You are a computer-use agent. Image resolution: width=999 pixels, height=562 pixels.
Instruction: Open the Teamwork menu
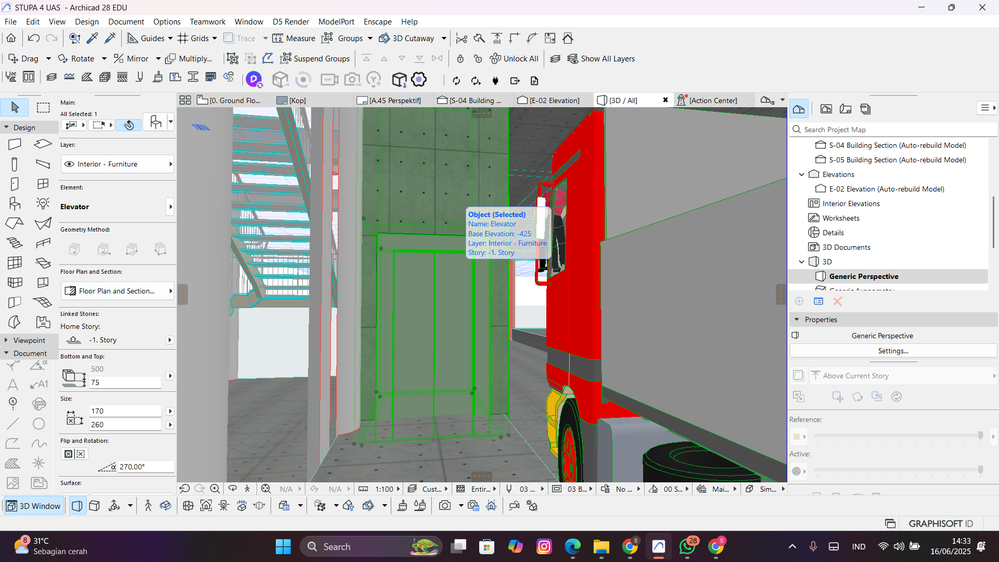click(207, 21)
